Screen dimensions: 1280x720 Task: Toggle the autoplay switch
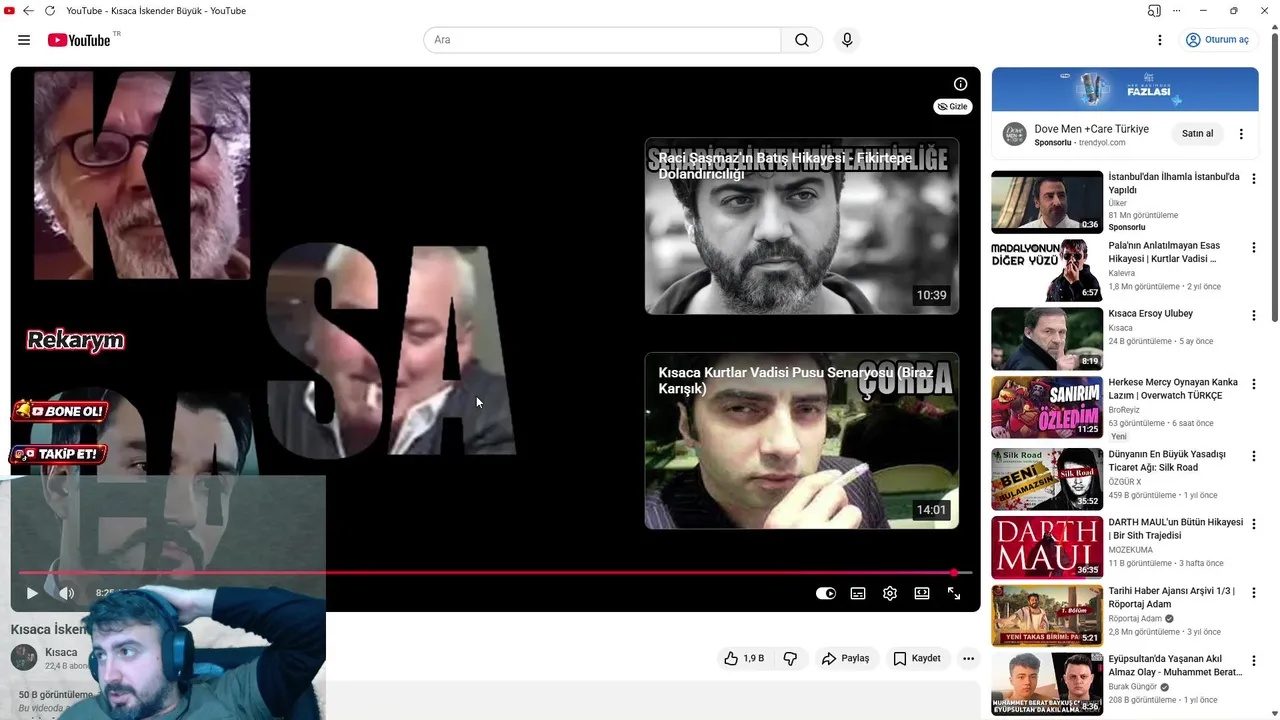pos(826,593)
